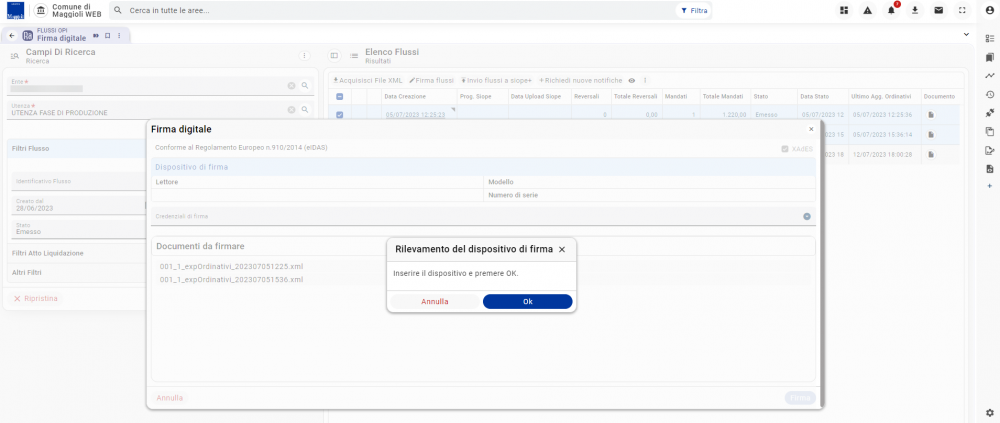The height and width of the screenshot is (423, 1000).
Task: Select file 001_1_expOrdinativi_202307051536.xml
Action: point(232,279)
